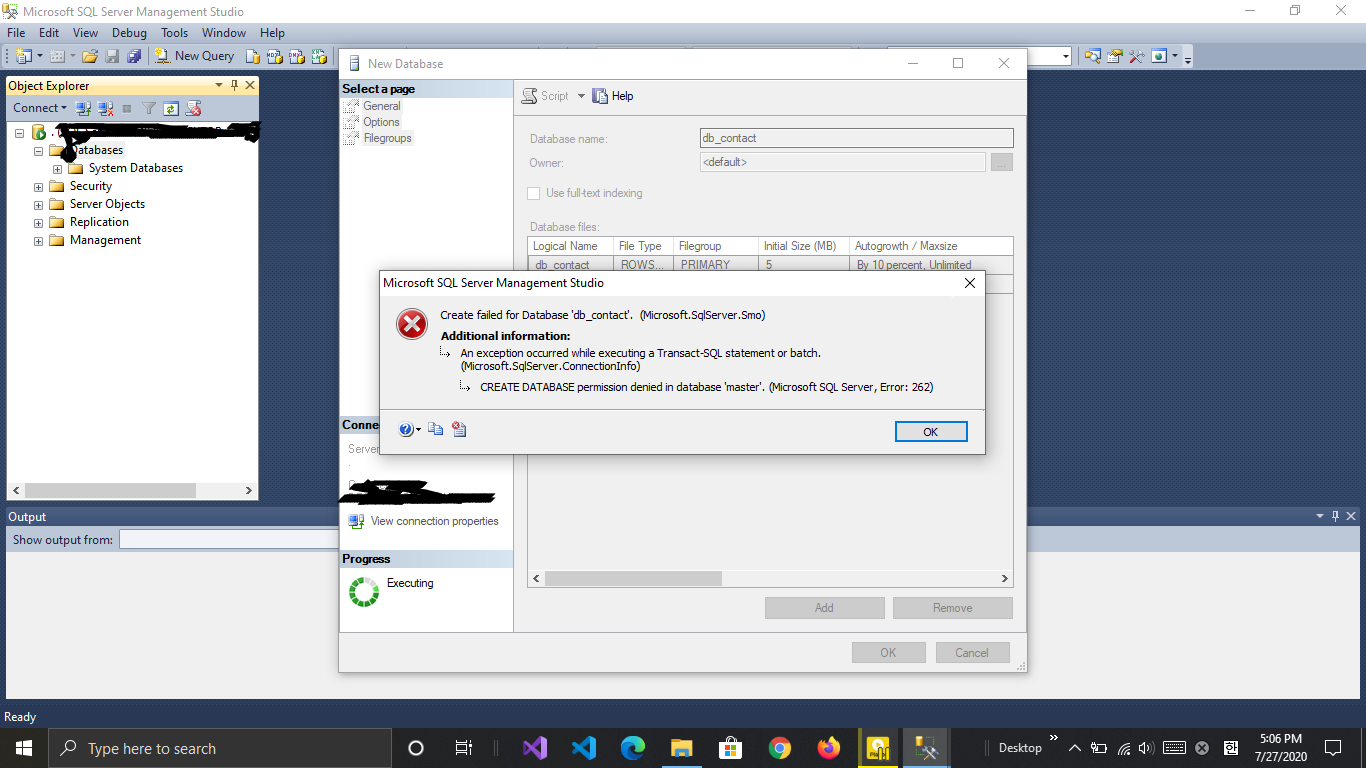
Task: Open the Tools menu
Action: pyautogui.click(x=175, y=33)
